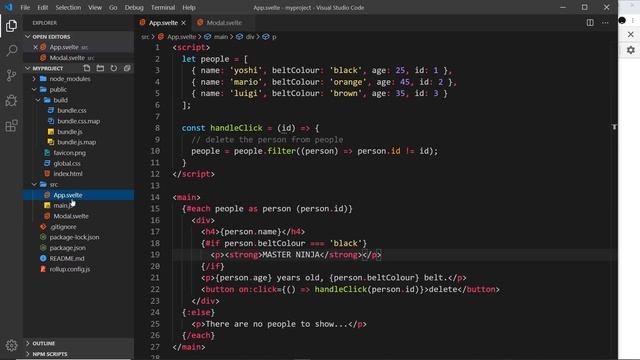Open the Extensions view

11,125
